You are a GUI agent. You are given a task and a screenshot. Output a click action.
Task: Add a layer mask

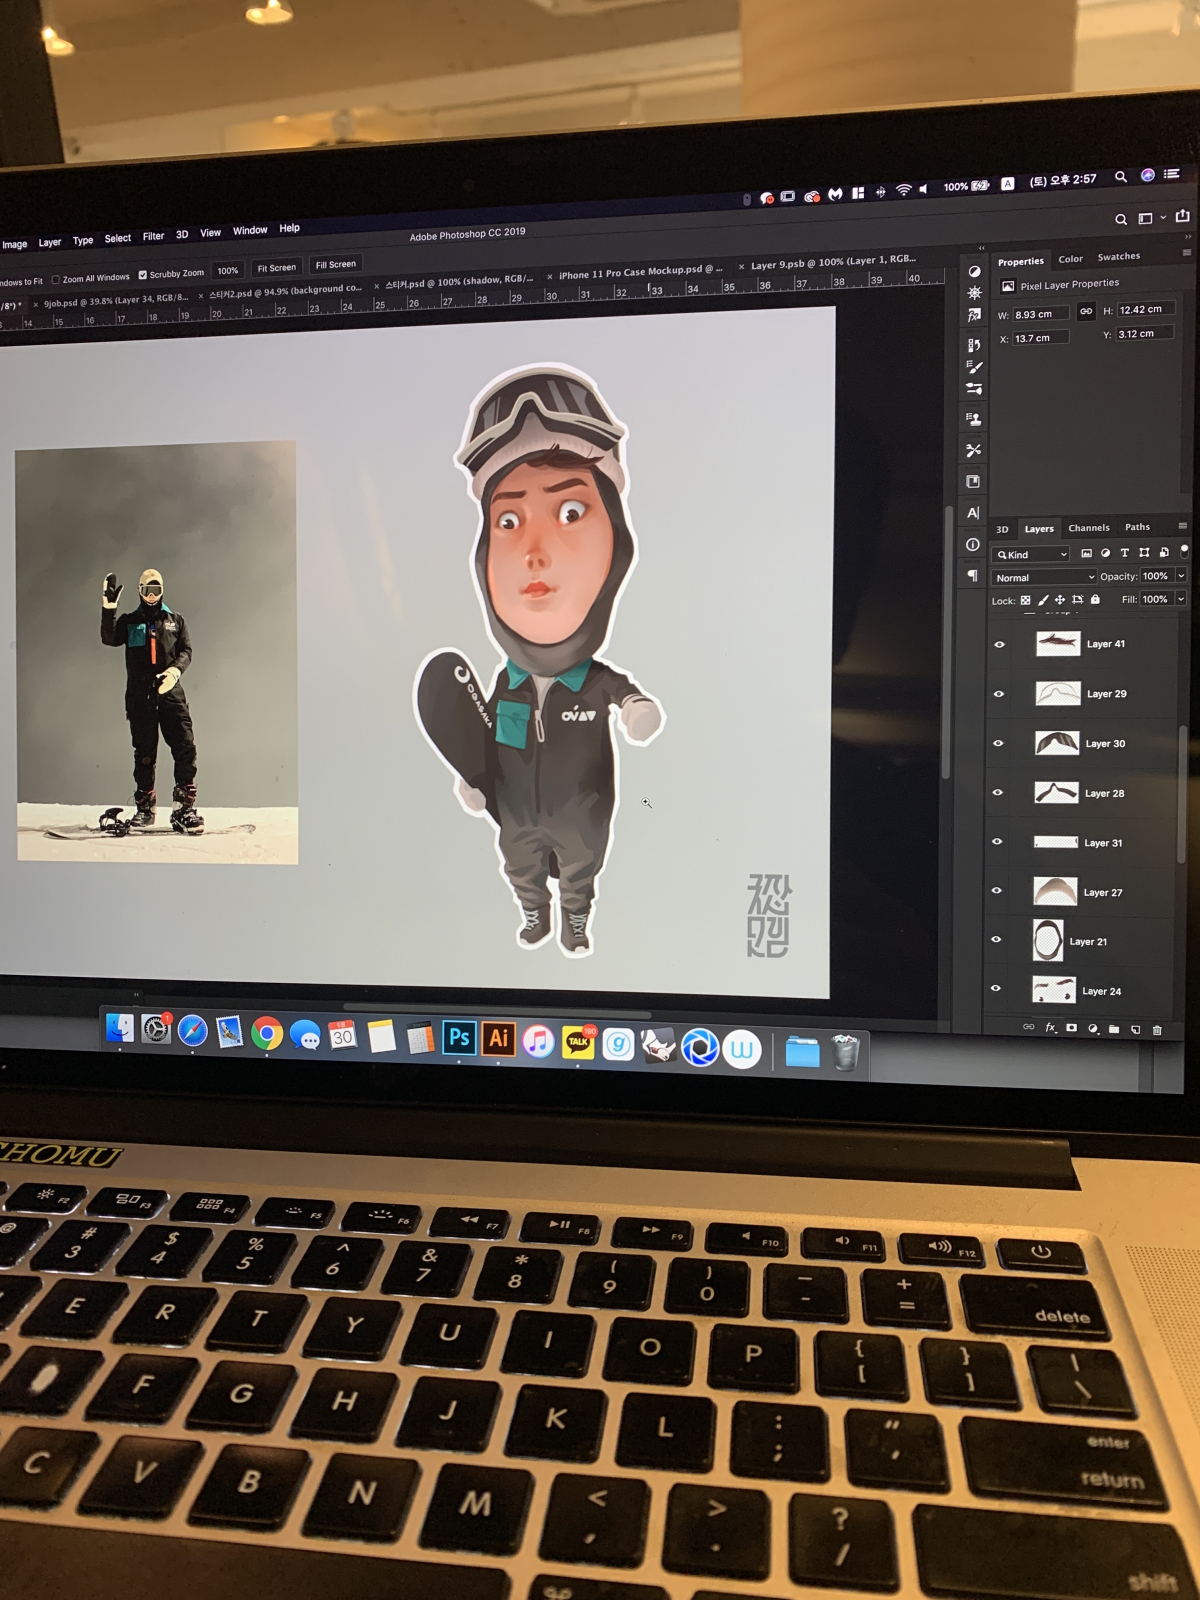tap(1072, 1028)
